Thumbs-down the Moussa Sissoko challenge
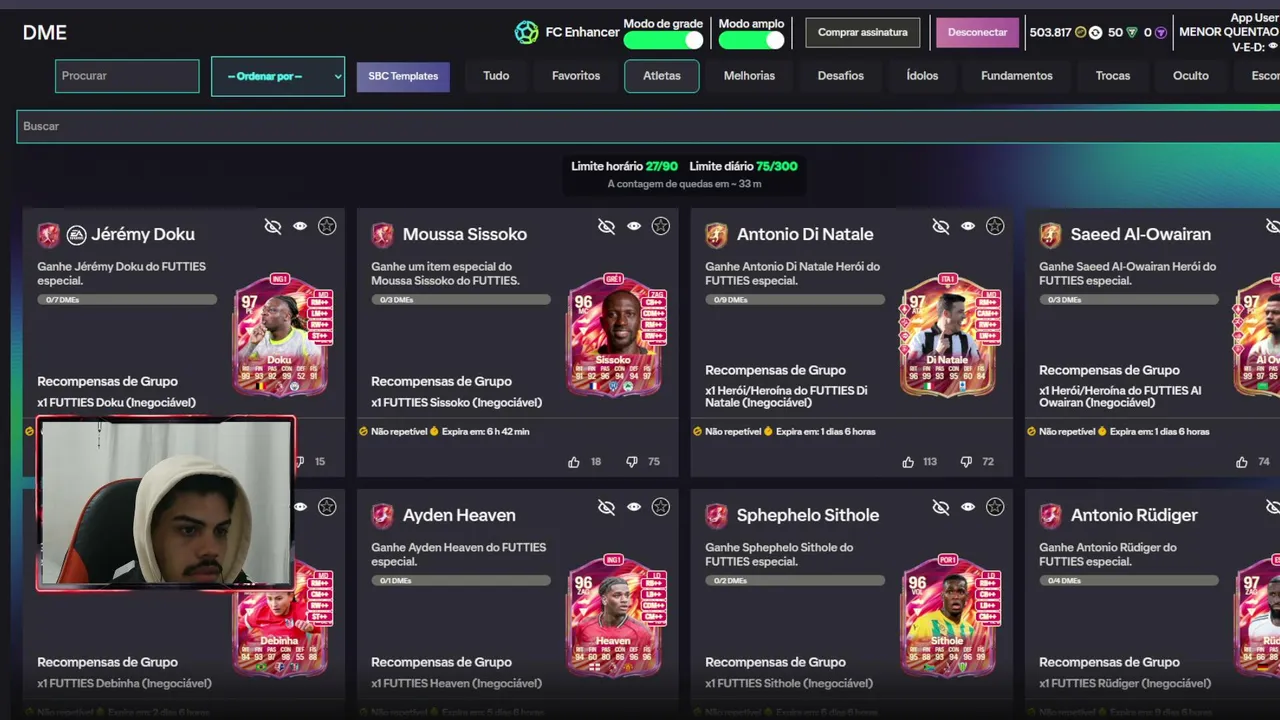Image resolution: width=1280 pixels, height=720 pixels. click(632, 462)
